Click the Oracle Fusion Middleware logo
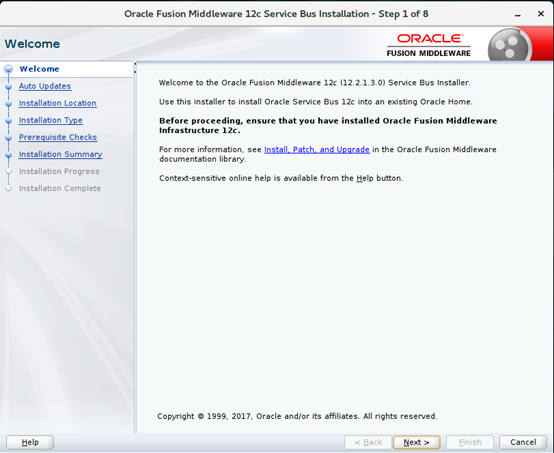 click(429, 45)
